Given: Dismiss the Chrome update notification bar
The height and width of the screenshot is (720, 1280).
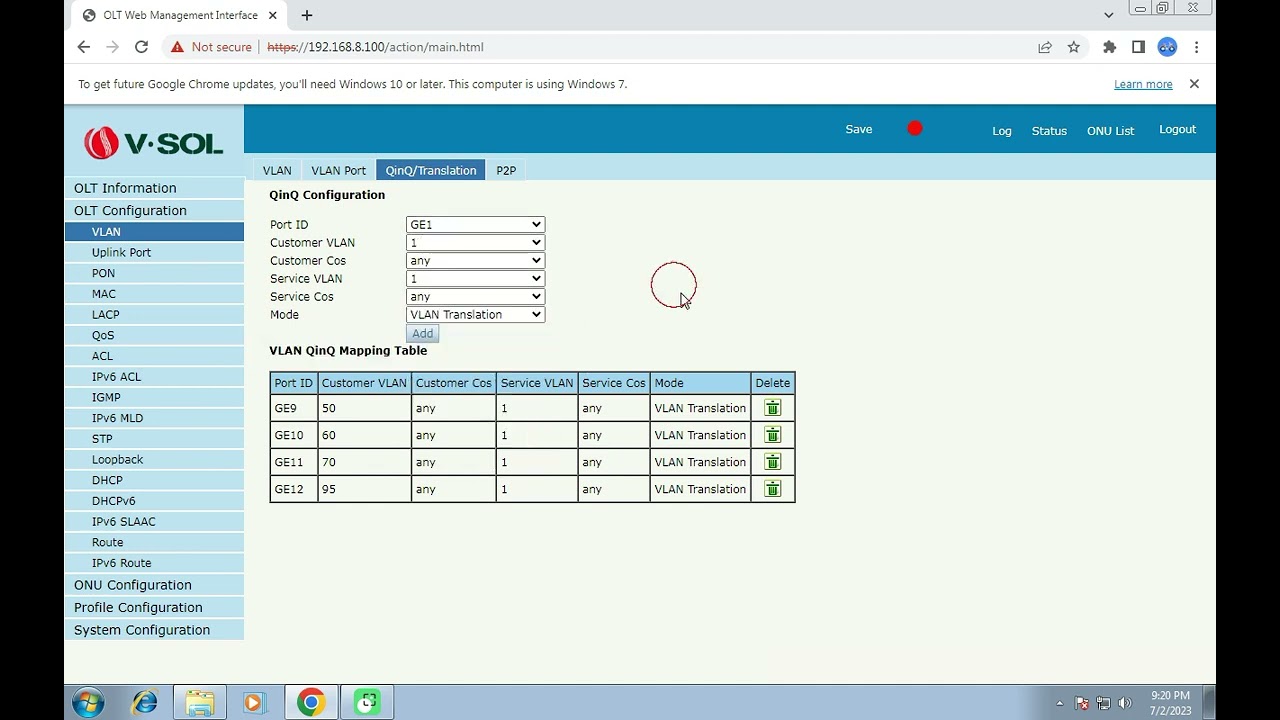Looking at the screenshot, I should click(x=1194, y=84).
